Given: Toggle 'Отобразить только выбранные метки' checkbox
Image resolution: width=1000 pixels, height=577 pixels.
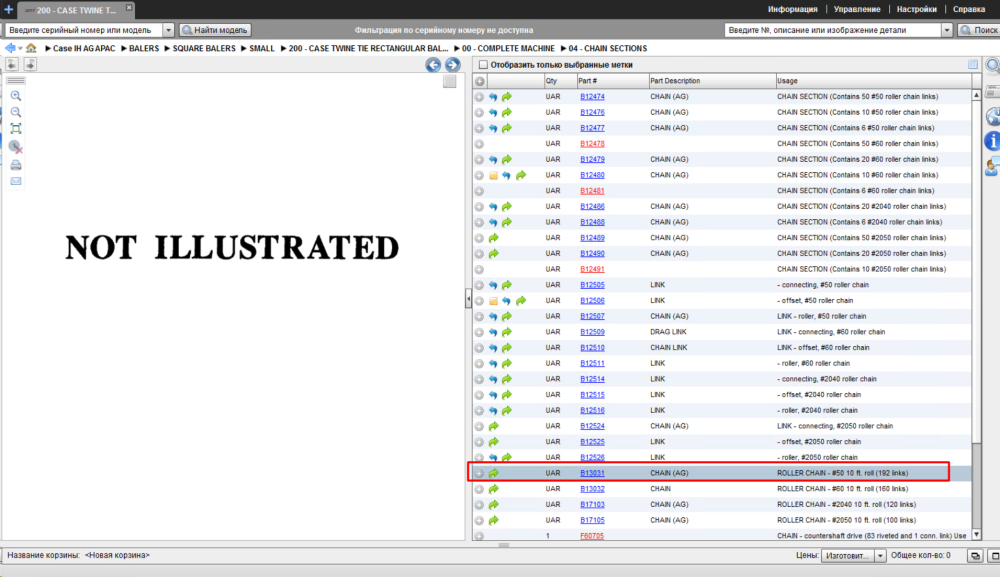Looking at the screenshot, I should coord(483,64).
